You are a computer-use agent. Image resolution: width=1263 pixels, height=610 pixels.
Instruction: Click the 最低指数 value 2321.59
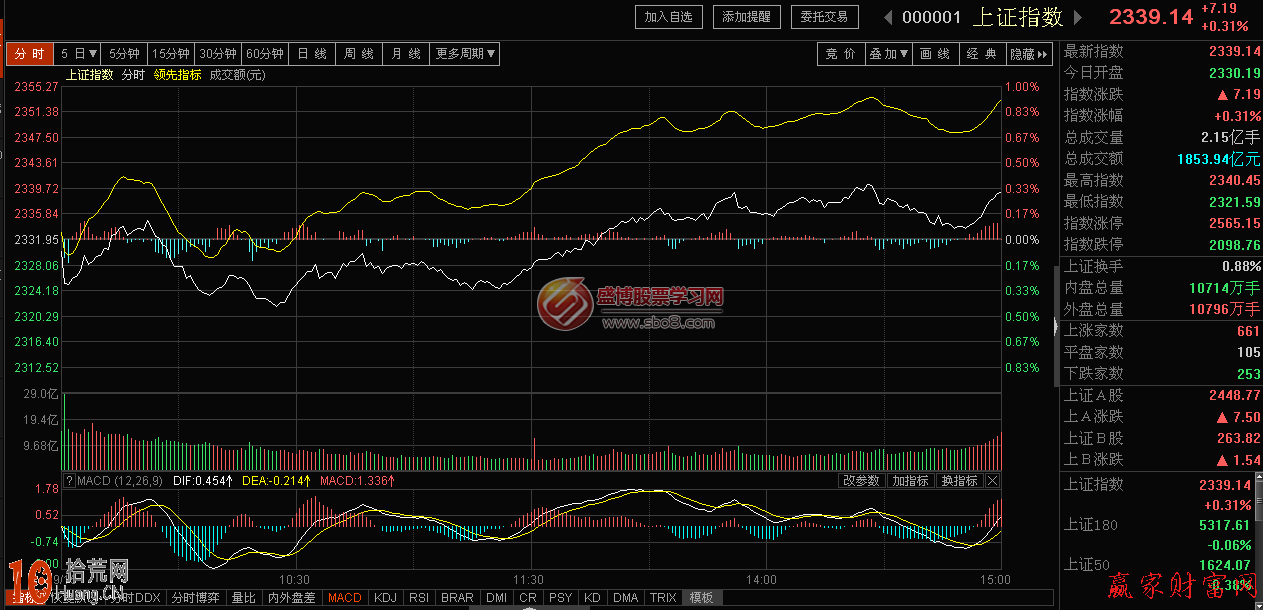click(1235, 202)
